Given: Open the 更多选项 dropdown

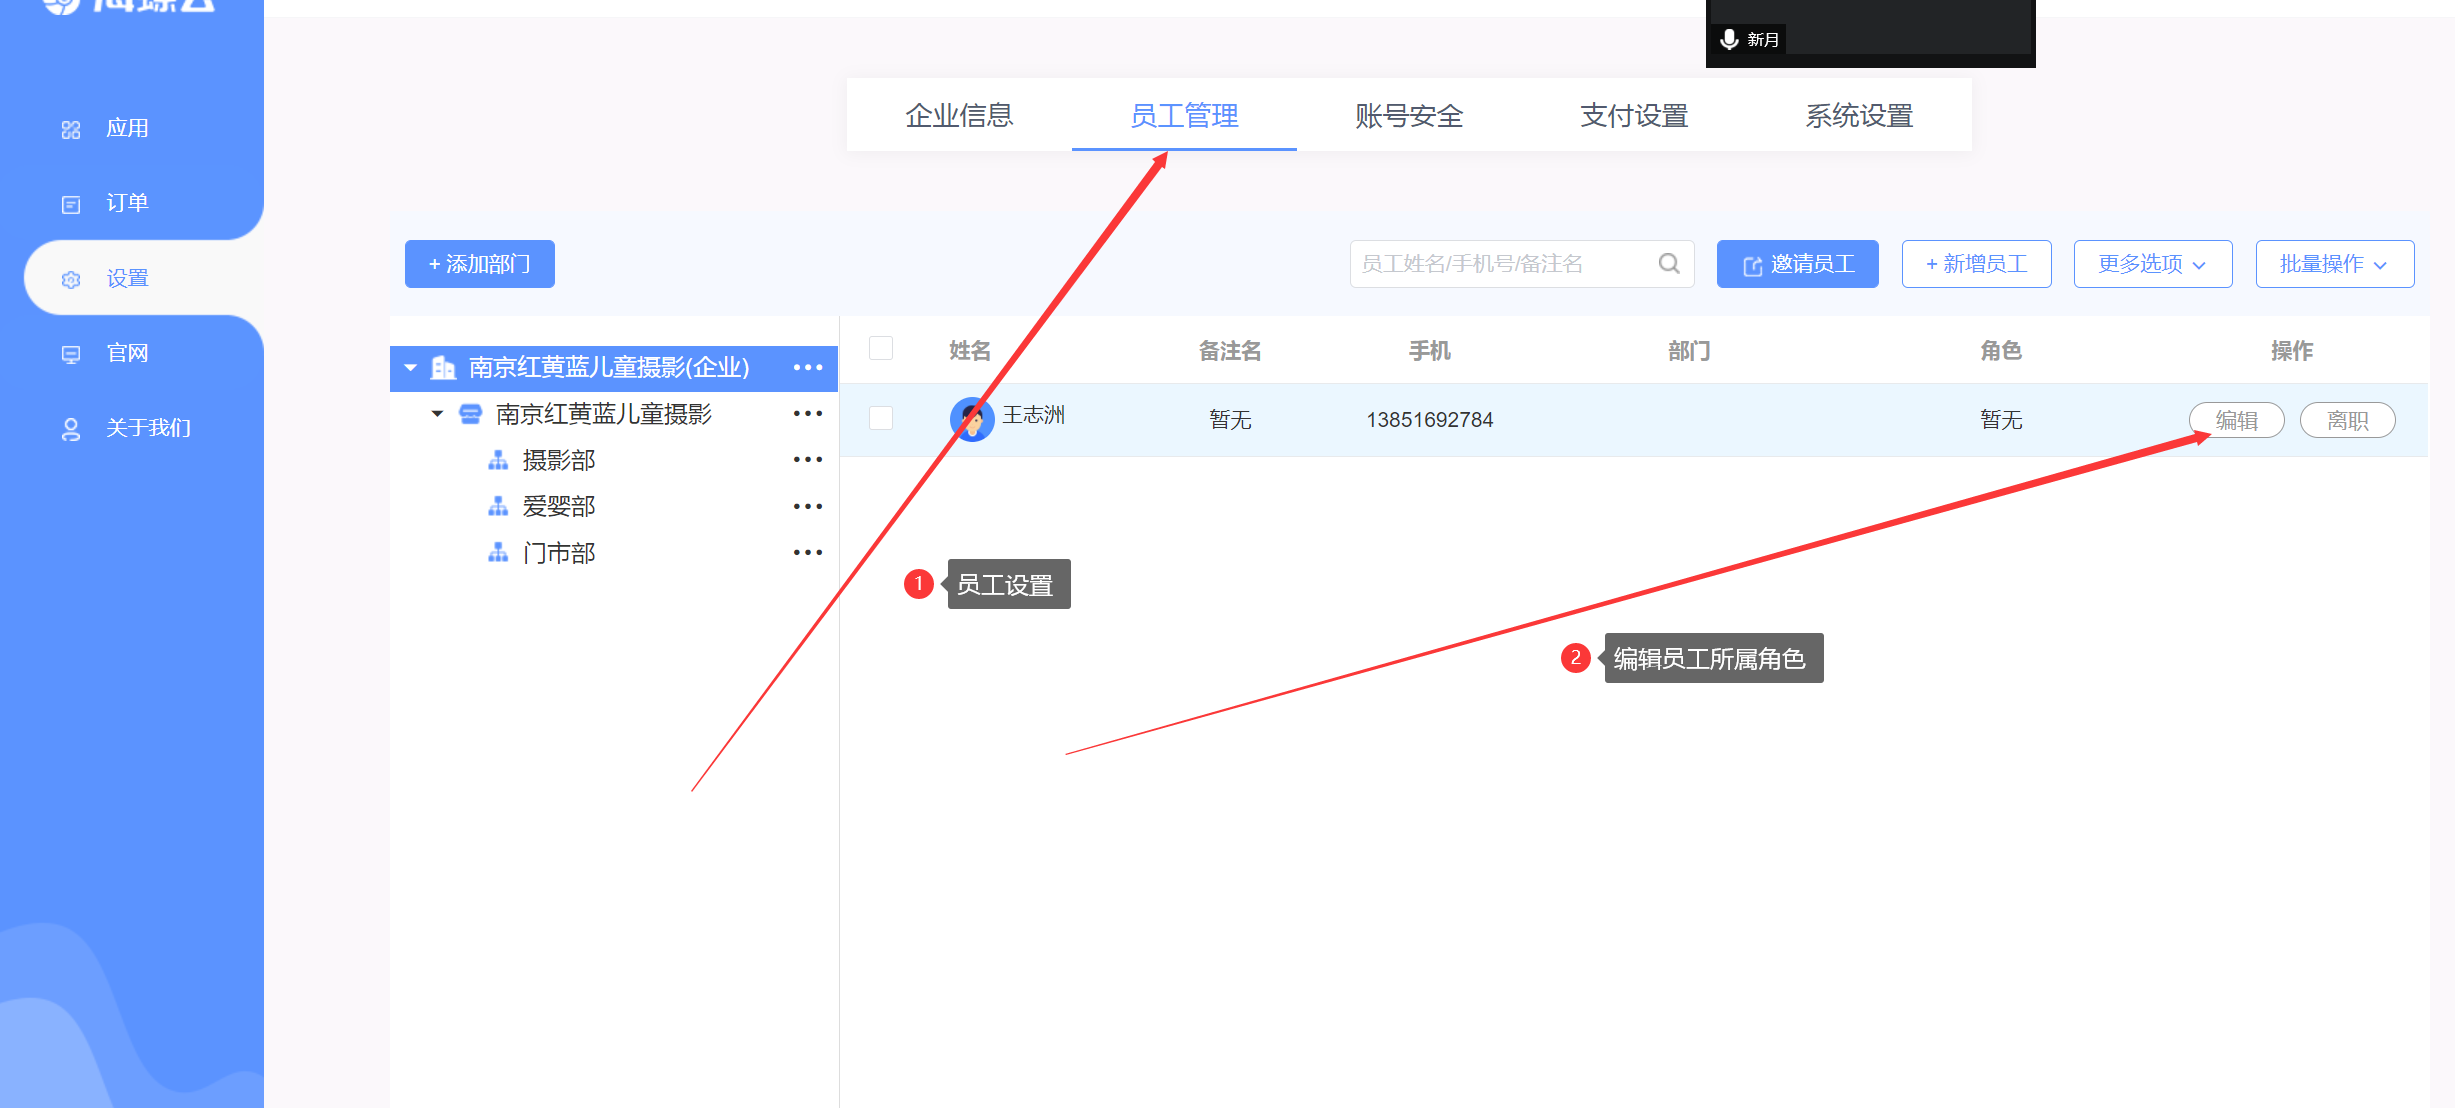Looking at the screenshot, I should pyautogui.click(x=2152, y=264).
